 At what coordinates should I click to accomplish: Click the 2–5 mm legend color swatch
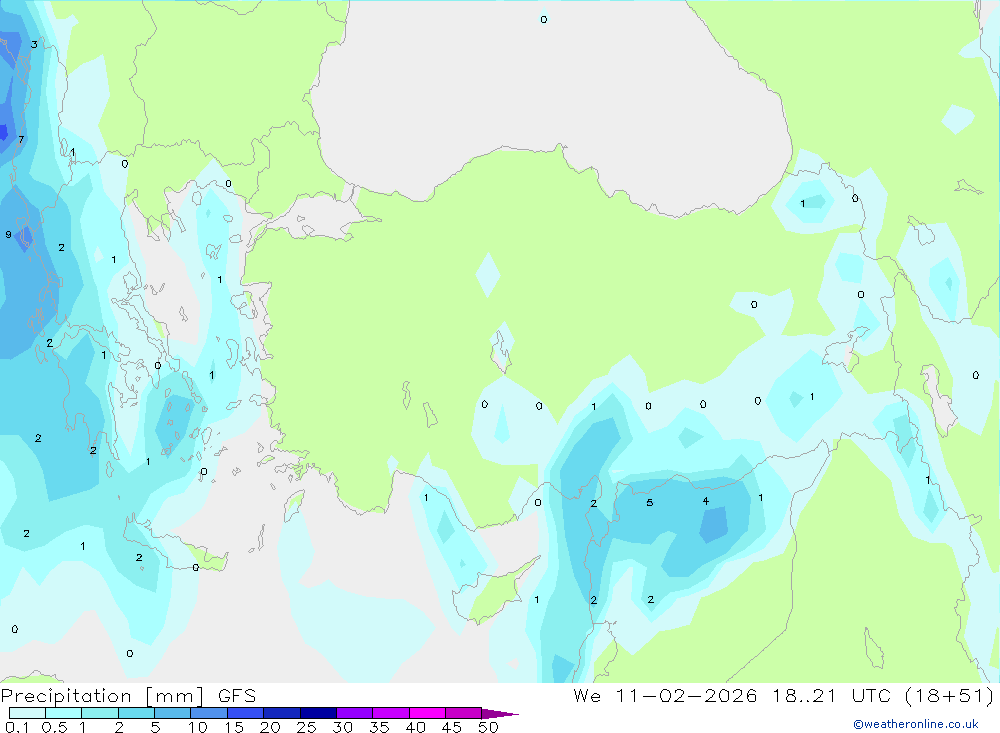[x=136, y=713]
